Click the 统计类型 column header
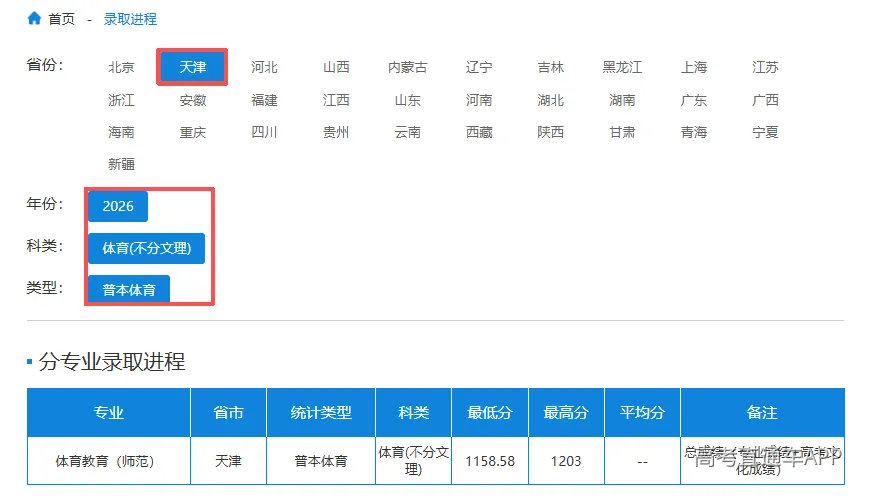Viewport: 871px width, 497px height. point(321,412)
